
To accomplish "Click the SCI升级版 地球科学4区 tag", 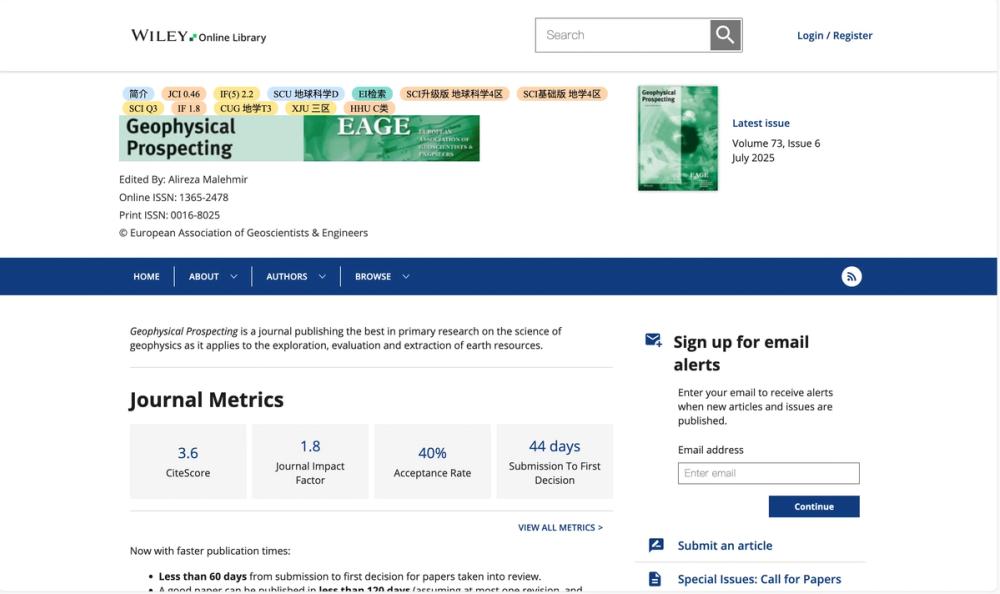I will 454,94.
